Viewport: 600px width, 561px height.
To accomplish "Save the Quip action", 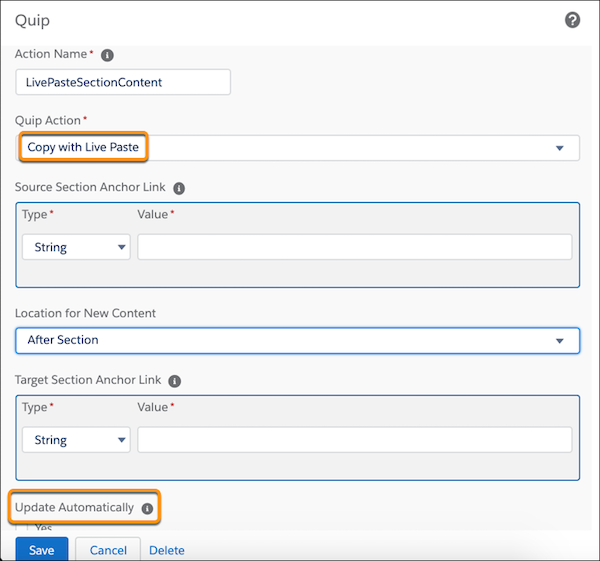I will 42,550.
